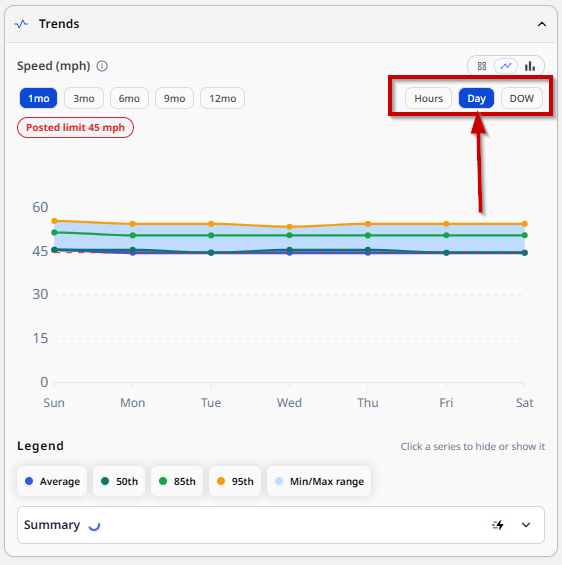
Task: Toggle the Average series in legend
Action: [52, 481]
